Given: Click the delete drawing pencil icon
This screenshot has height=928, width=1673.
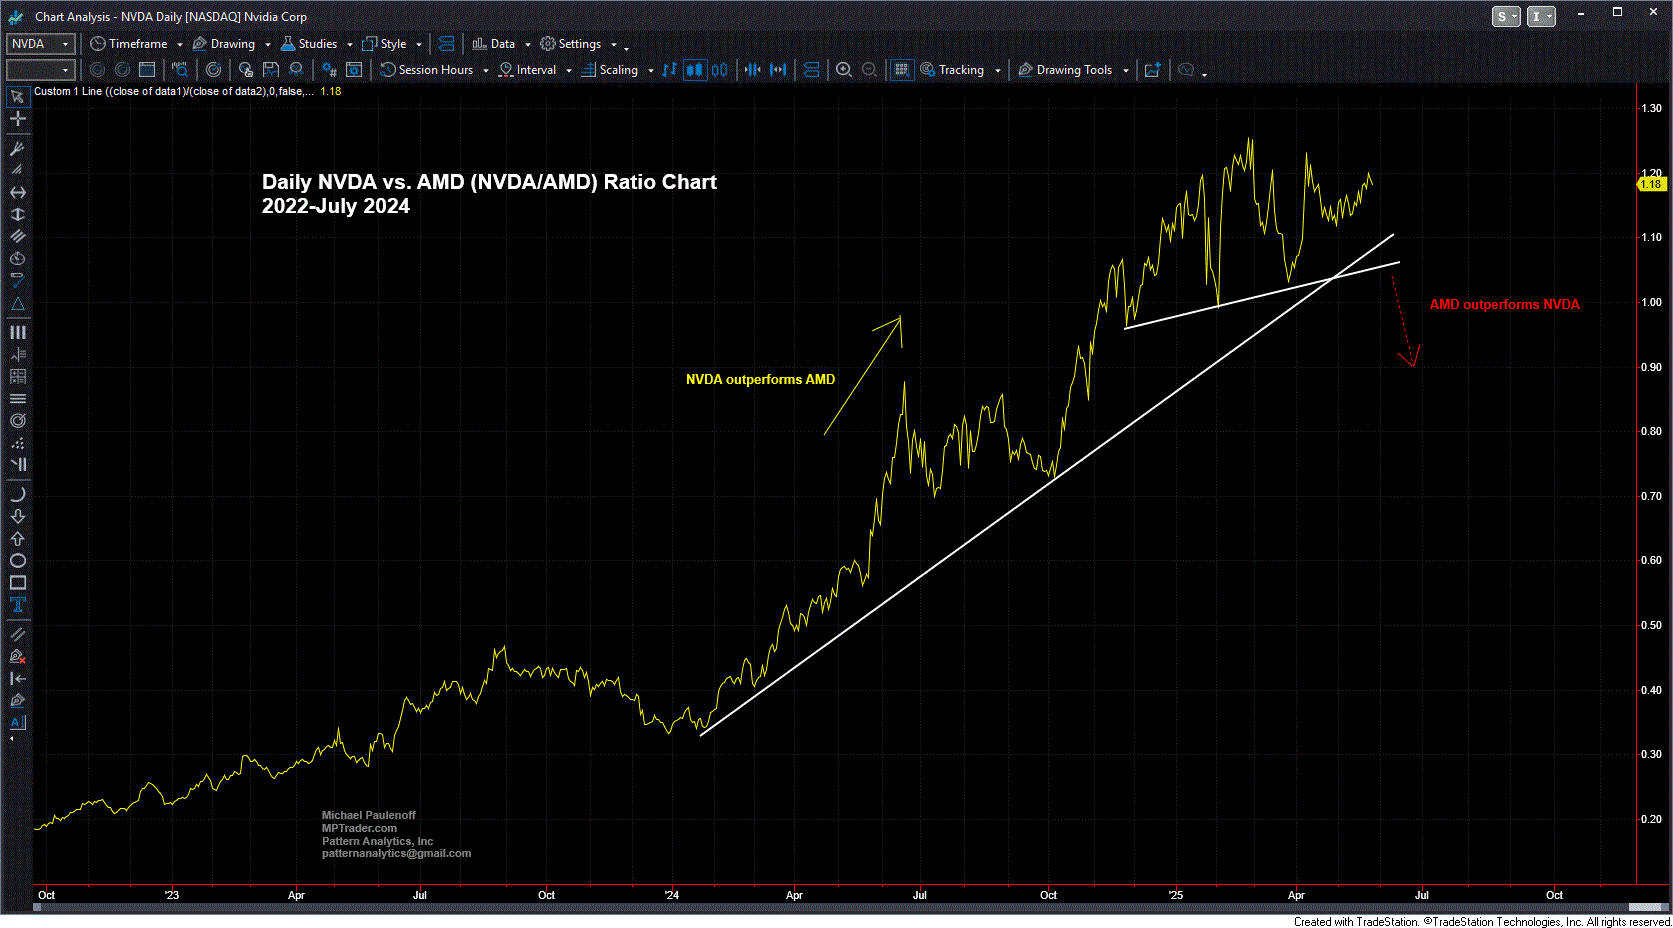Looking at the screenshot, I should point(17,656).
